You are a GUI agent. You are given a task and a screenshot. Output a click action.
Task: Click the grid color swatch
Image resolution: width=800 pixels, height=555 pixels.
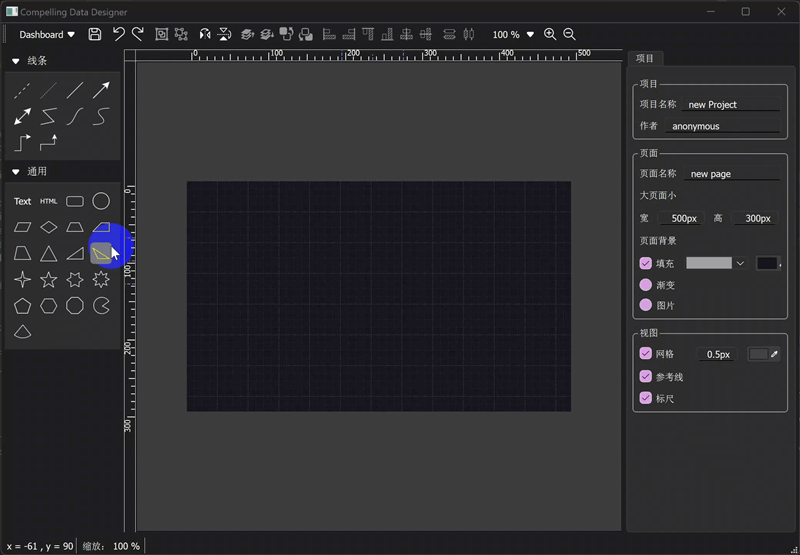click(x=758, y=354)
